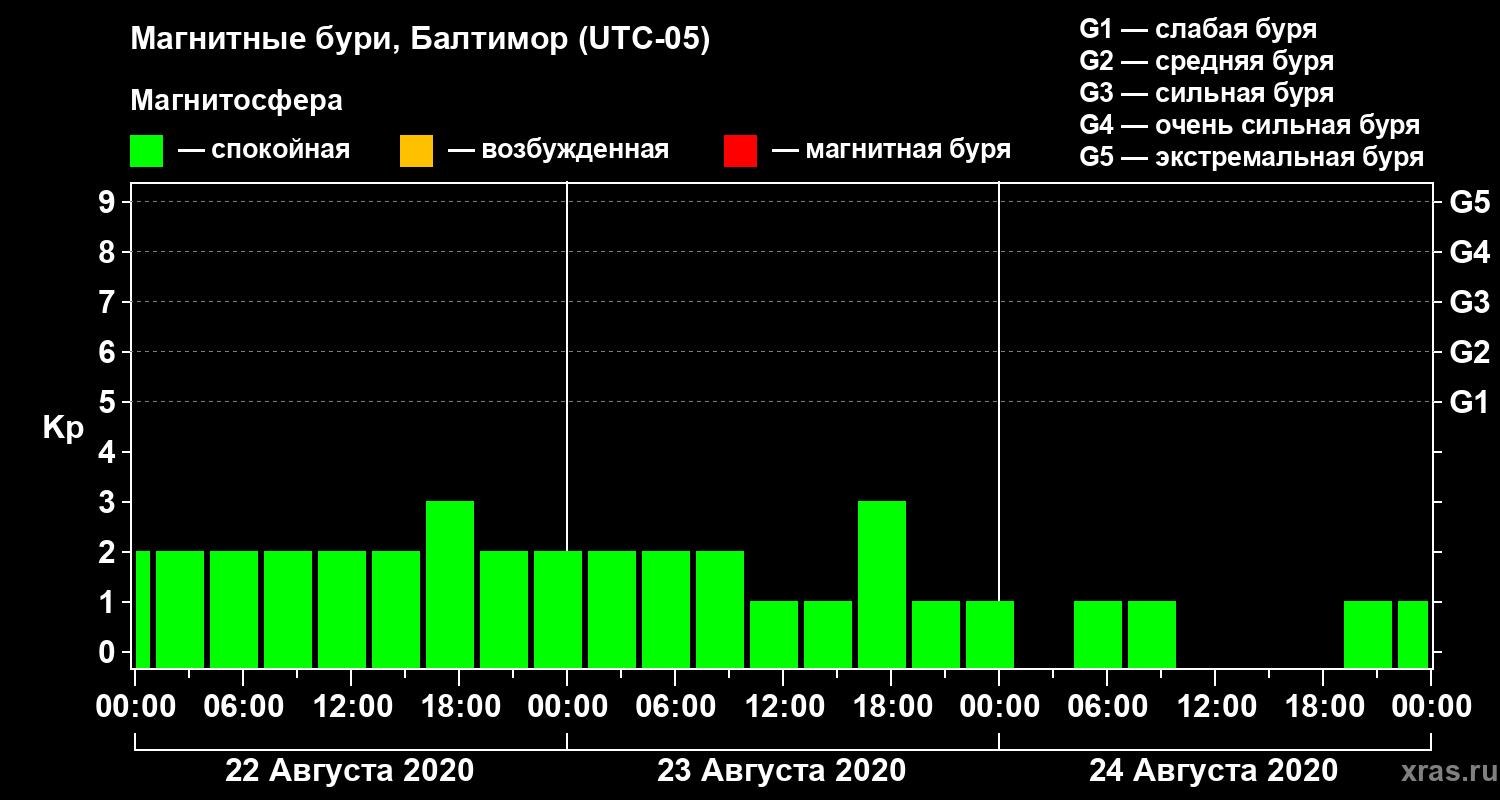Click the 'Магнитосфера' subtitle
1500x800 pixels.
pos(237,101)
